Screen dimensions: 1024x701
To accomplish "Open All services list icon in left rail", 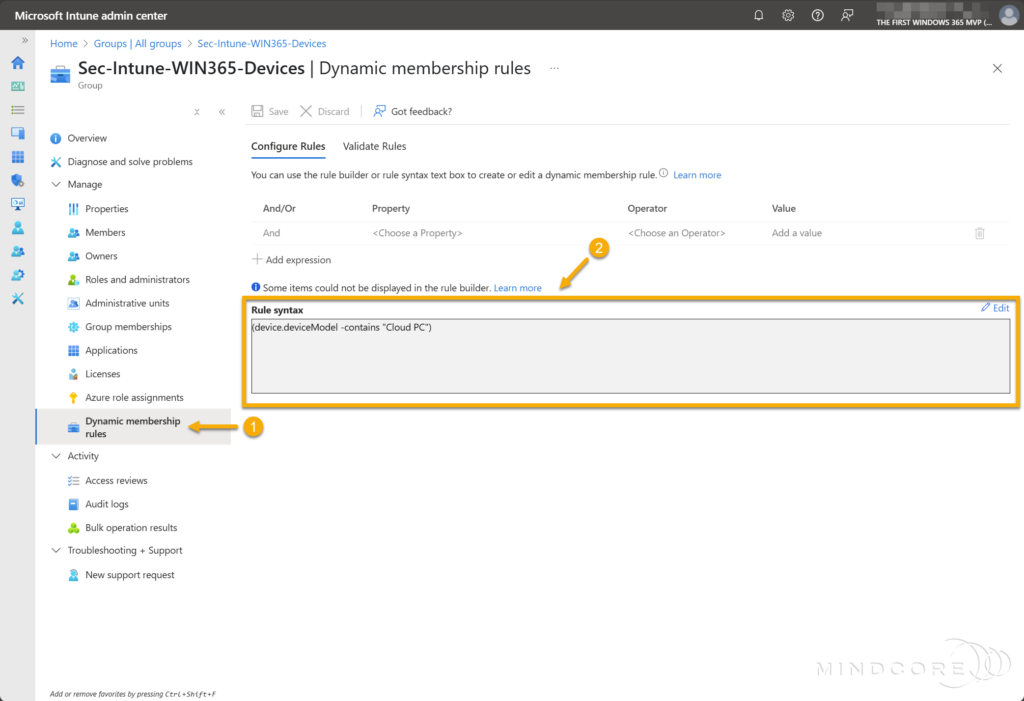I will coord(18,110).
